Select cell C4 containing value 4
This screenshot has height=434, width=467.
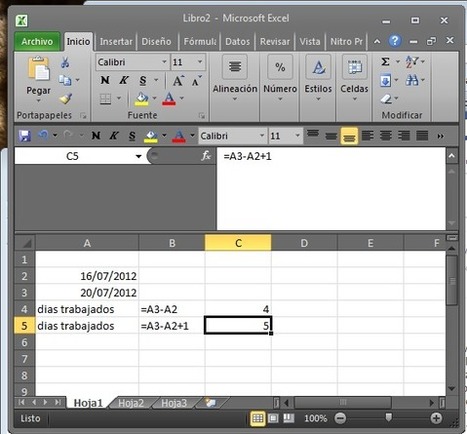238,309
